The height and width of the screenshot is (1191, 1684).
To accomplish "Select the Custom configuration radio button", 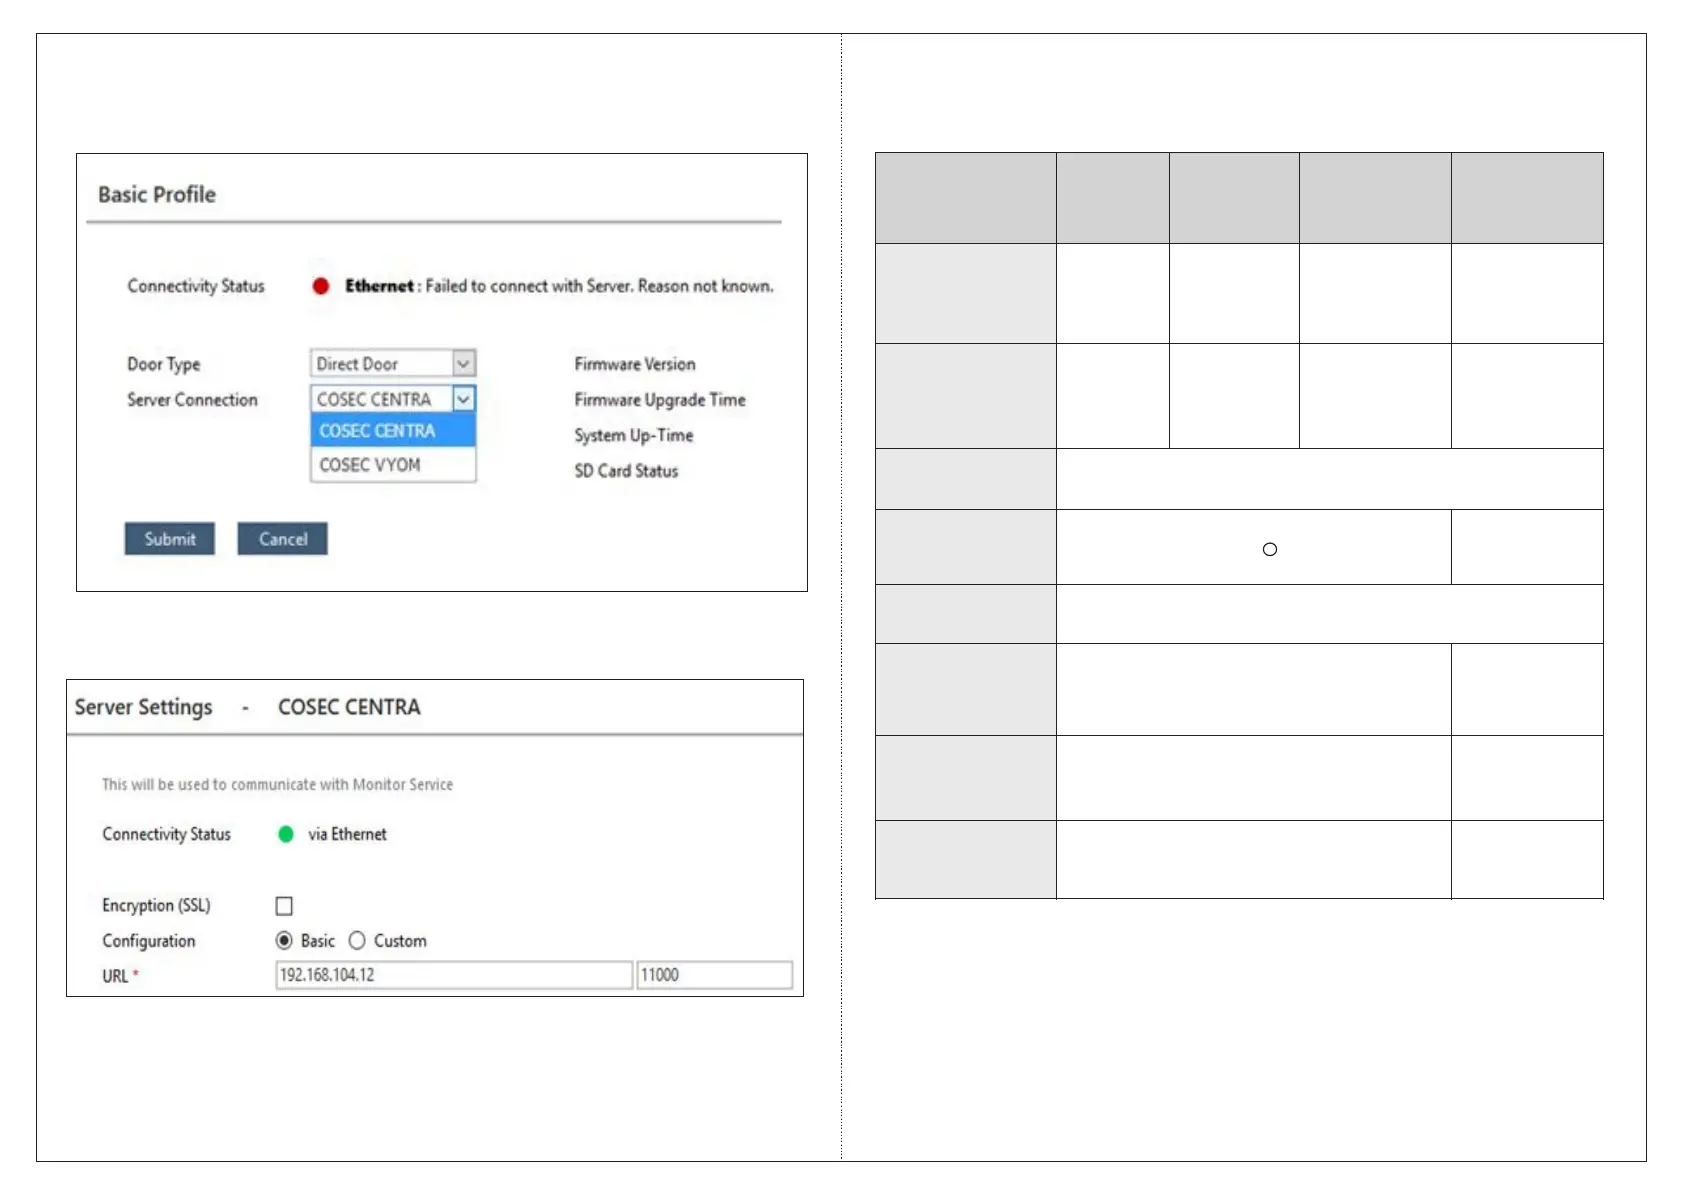I will pos(357,940).
